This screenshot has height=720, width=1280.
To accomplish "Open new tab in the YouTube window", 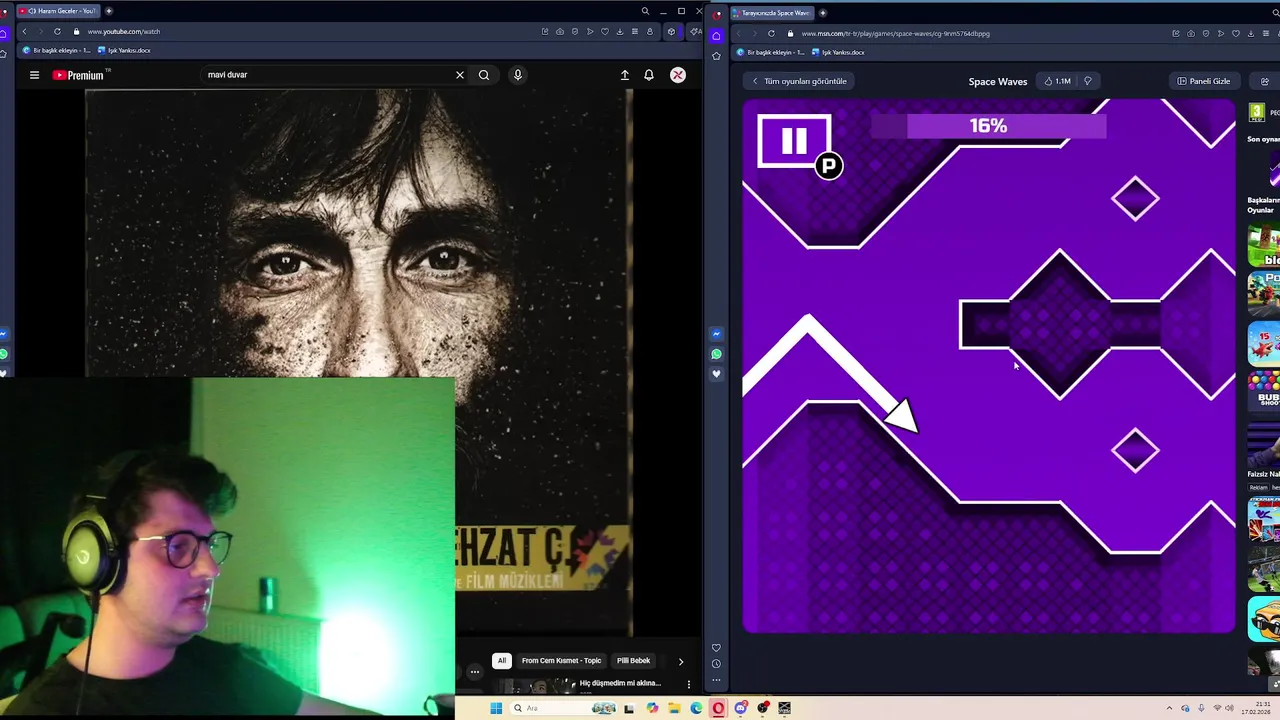I will tap(109, 11).
